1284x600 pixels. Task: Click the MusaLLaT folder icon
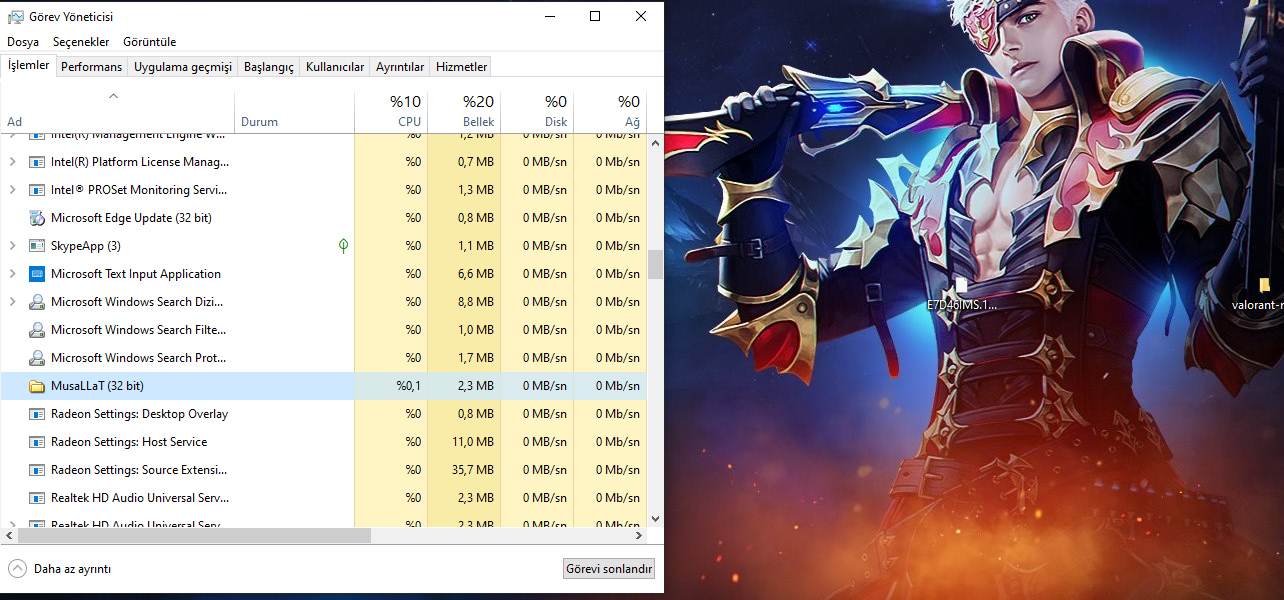coord(37,386)
